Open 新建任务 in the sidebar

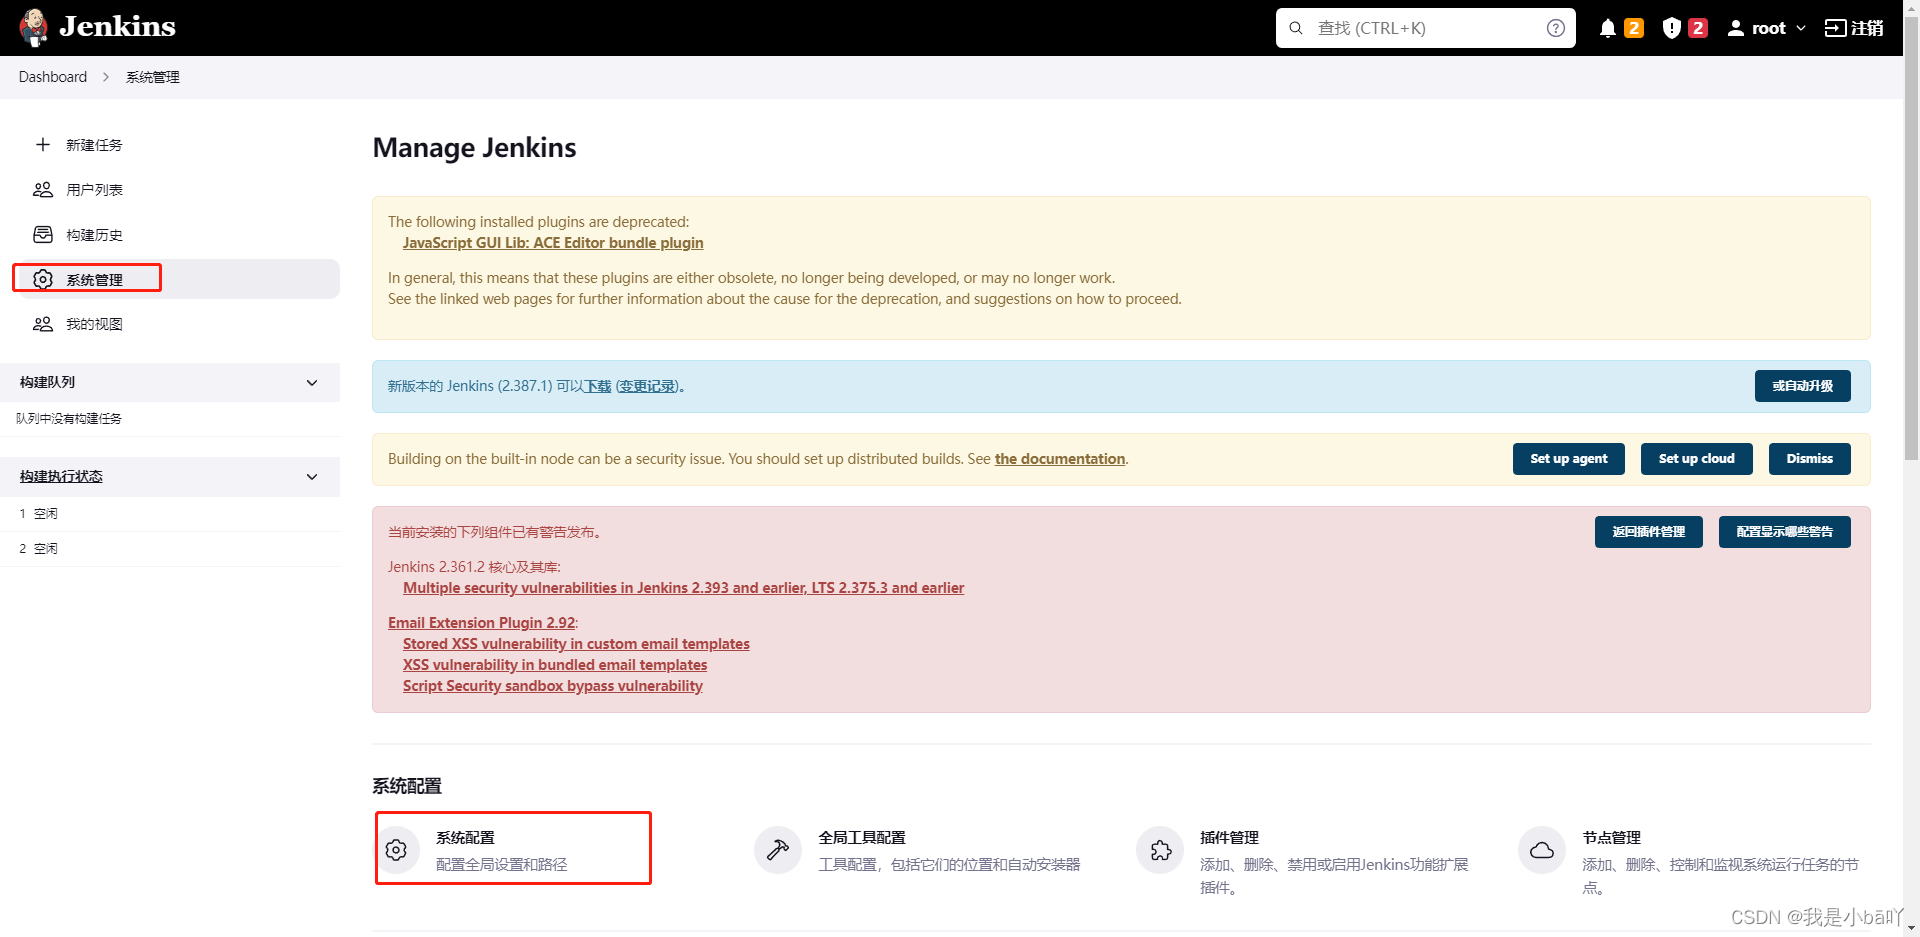pyautogui.click(x=94, y=145)
